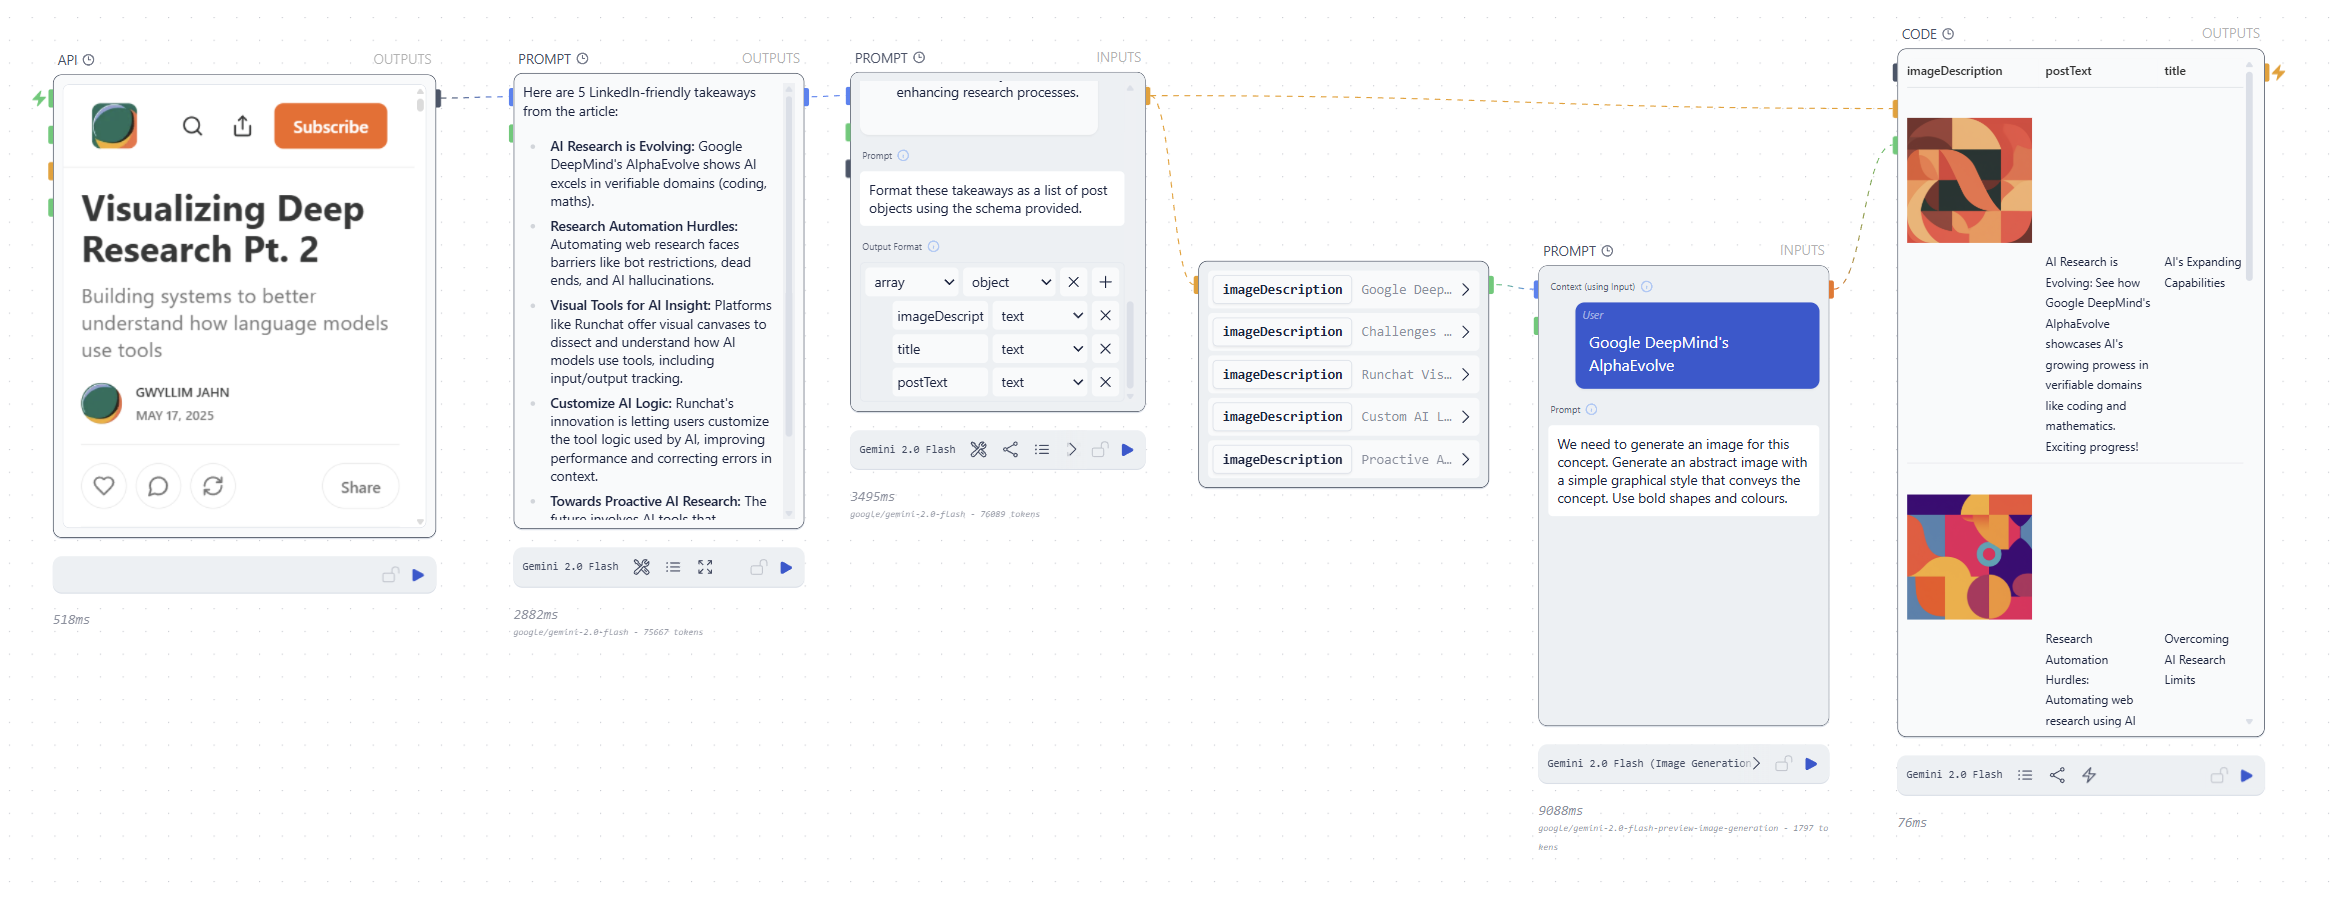This screenshot has width=2334, height=897.
Task: Open comments via the speech bubble icon
Action: tap(158, 486)
